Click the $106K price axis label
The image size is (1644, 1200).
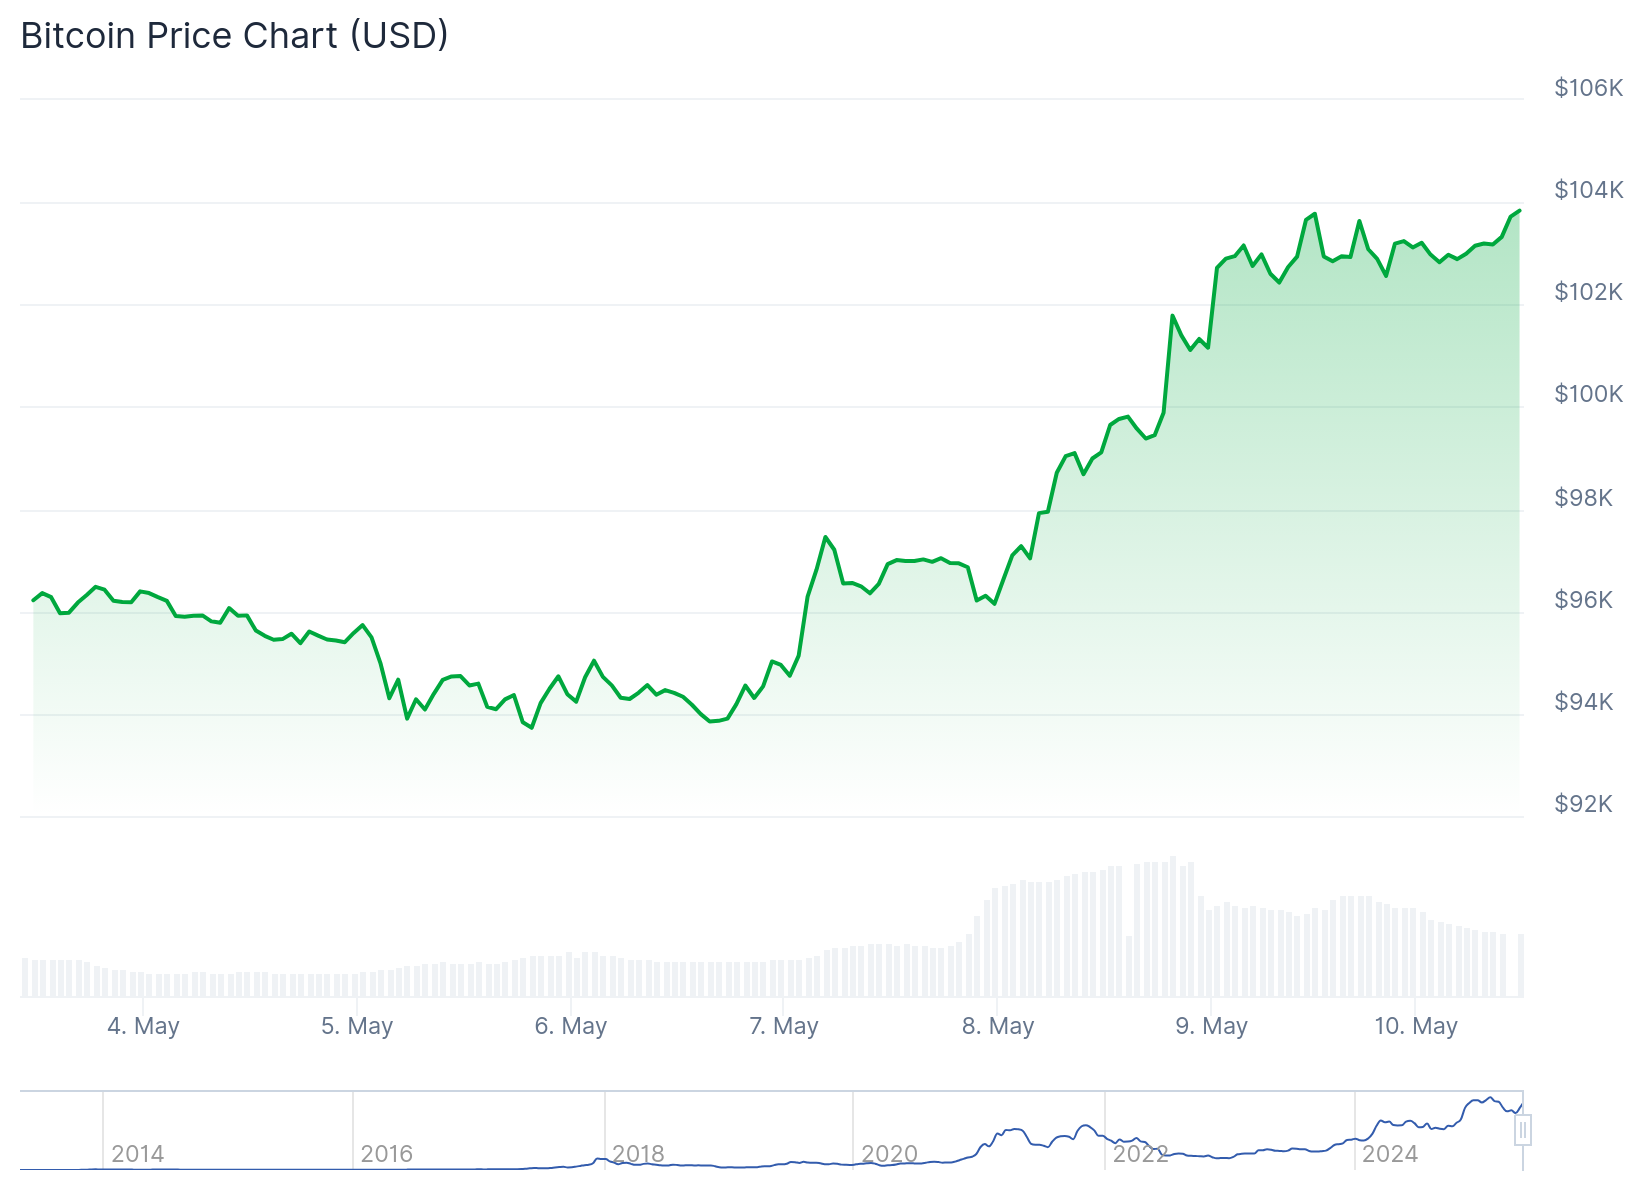tap(1588, 88)
